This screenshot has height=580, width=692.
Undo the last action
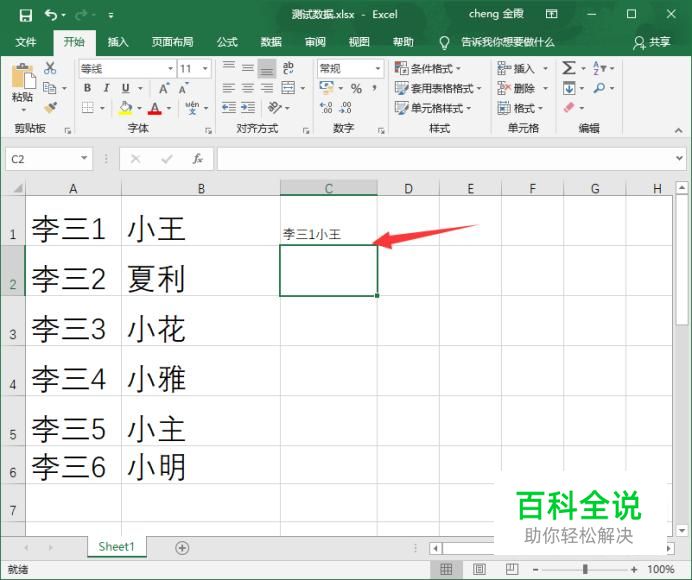(51, 15)
